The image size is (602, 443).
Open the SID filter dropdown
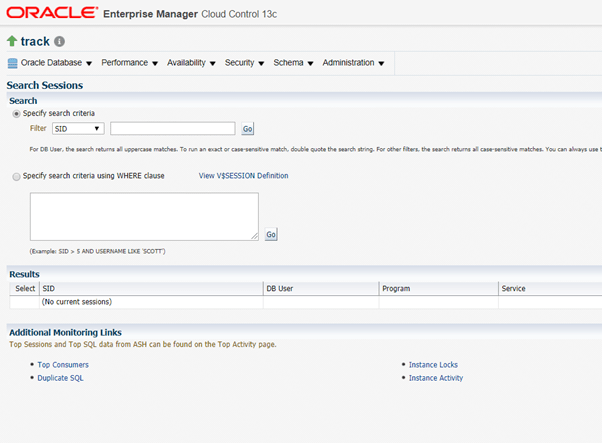click(x=78, y=129)
